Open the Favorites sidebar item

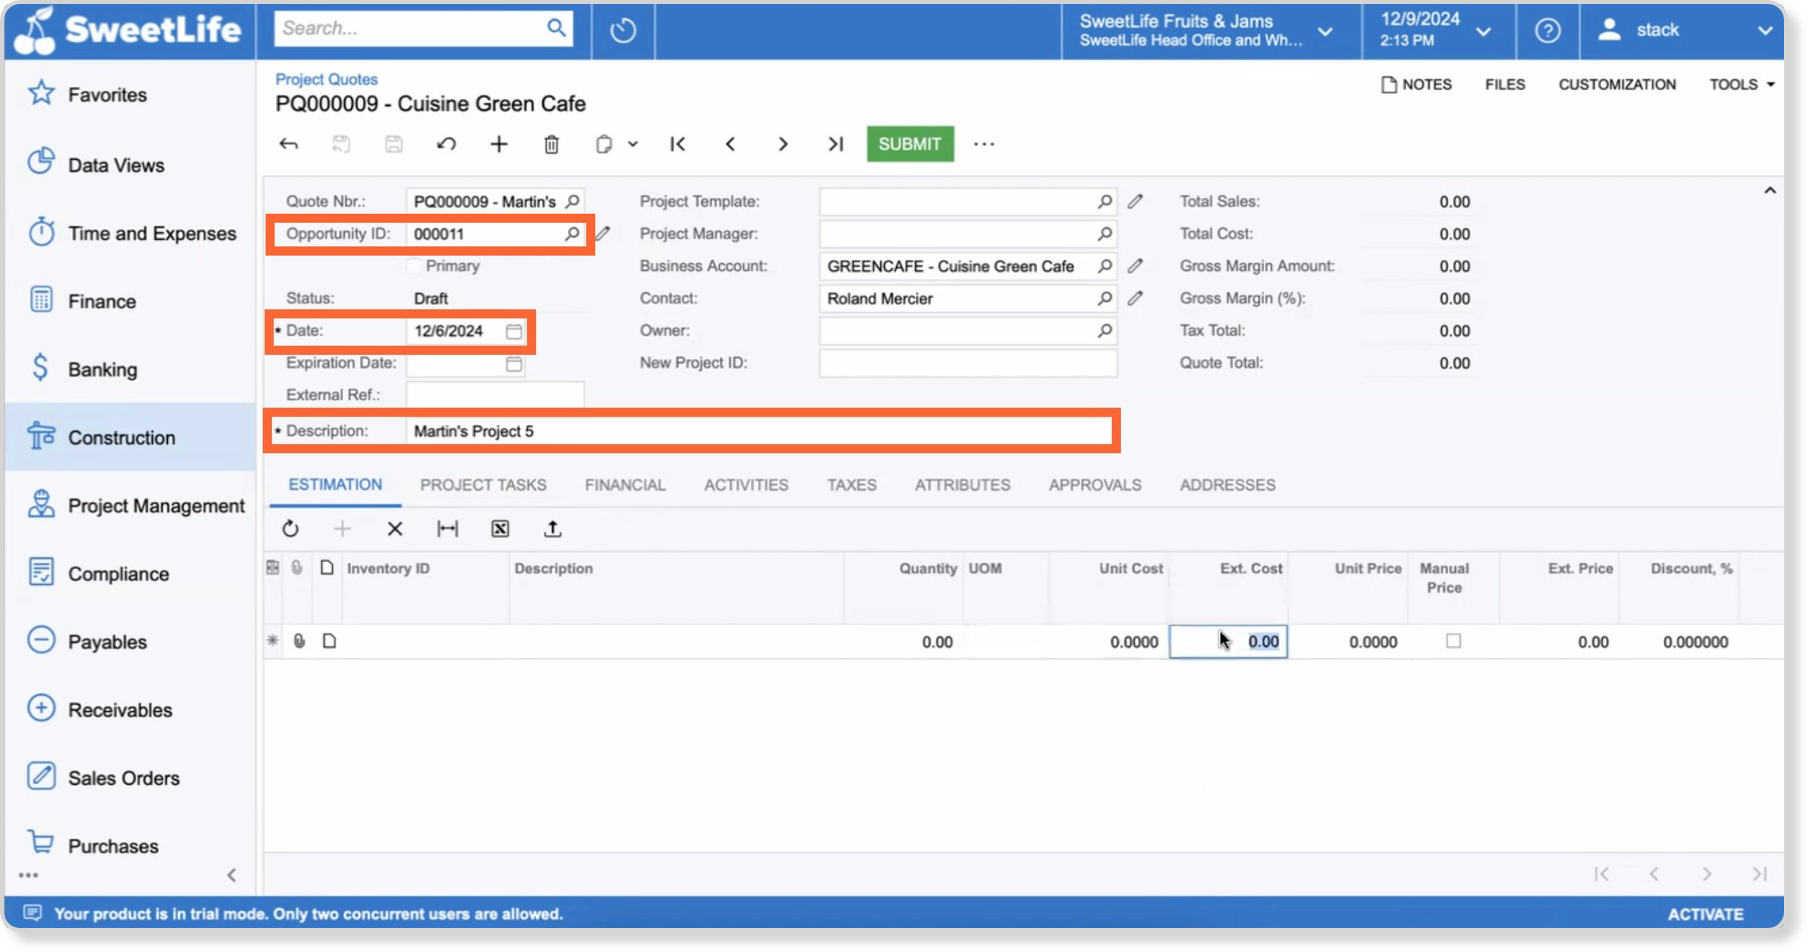[x=130, y=95]
